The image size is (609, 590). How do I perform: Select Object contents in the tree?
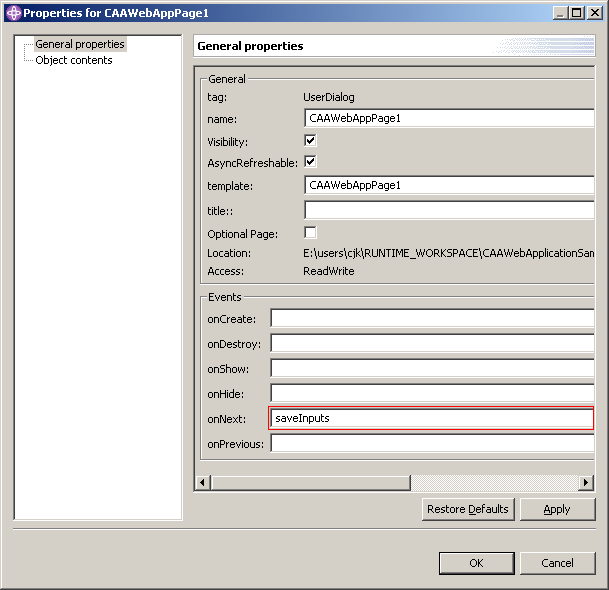pyautogui.click(x=74, y=60)
